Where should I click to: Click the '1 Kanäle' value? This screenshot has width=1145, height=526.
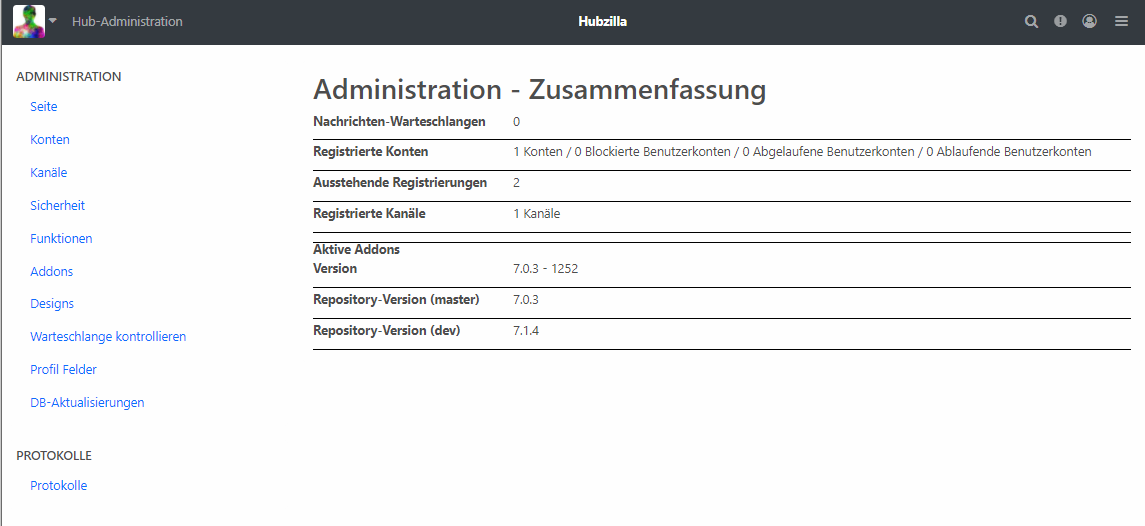537,213
